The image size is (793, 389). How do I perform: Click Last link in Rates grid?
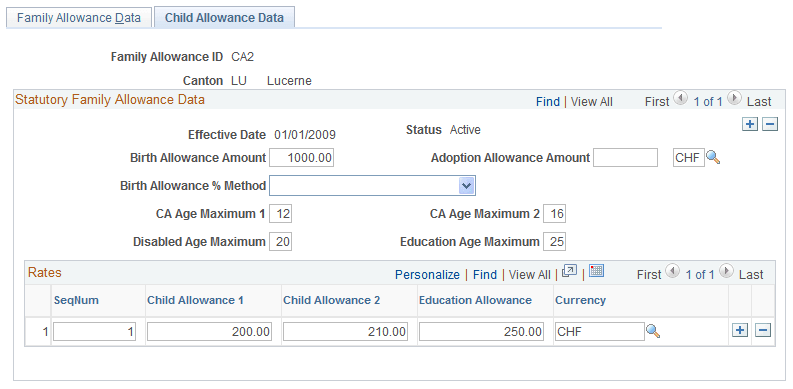pos(751,275)
